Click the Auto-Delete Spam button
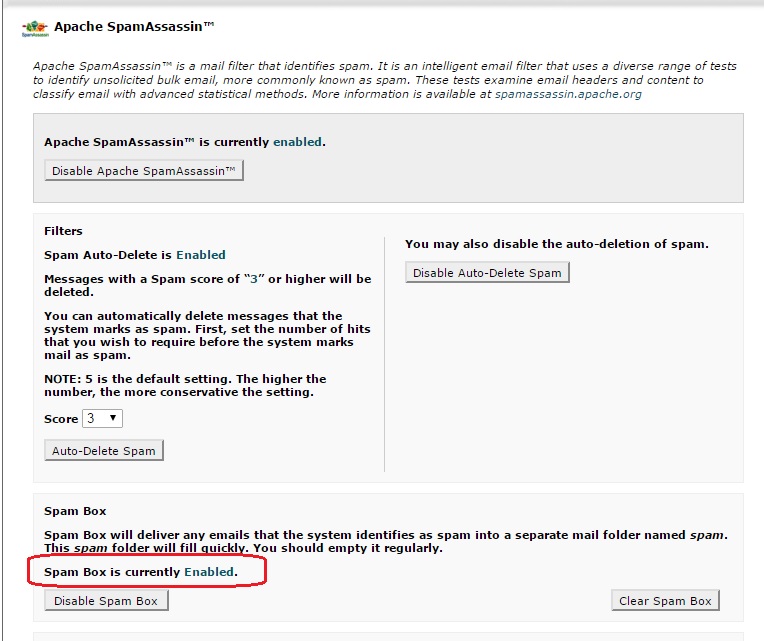764x641 pixels. pos(104,451)
